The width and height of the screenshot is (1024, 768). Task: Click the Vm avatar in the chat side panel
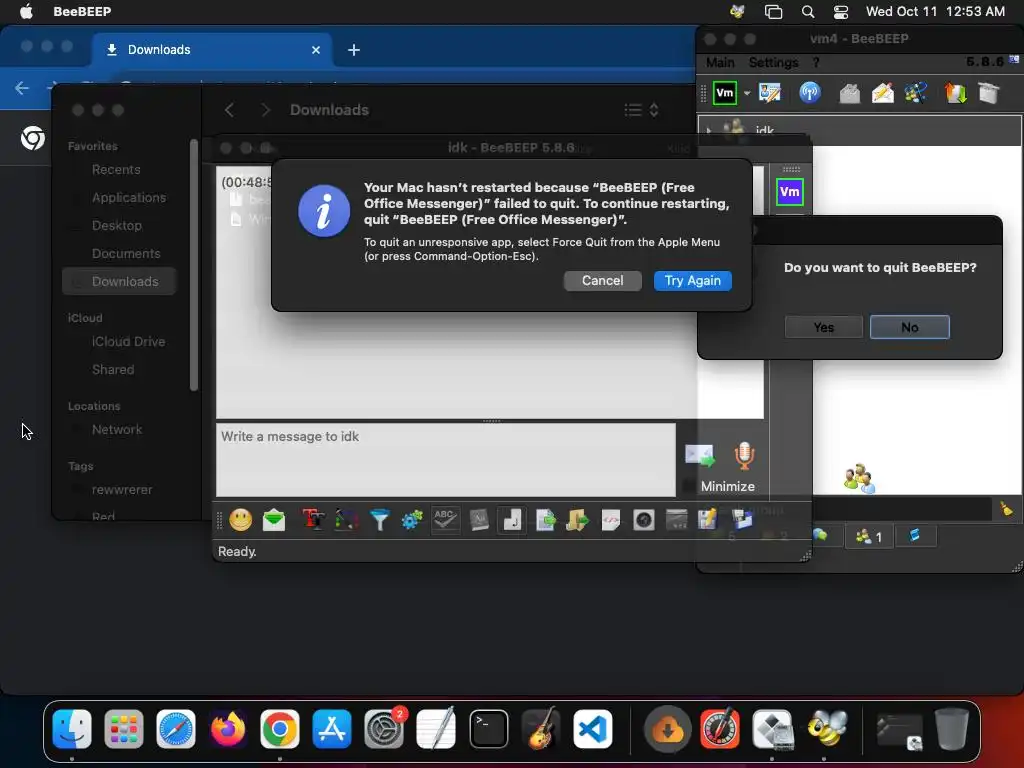click(x=790, y=191)
